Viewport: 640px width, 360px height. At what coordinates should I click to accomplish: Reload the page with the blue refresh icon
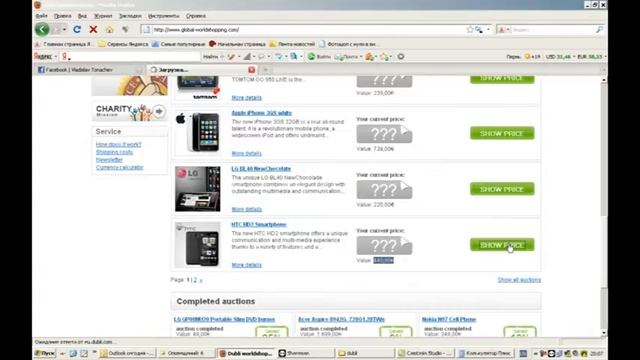77,29
